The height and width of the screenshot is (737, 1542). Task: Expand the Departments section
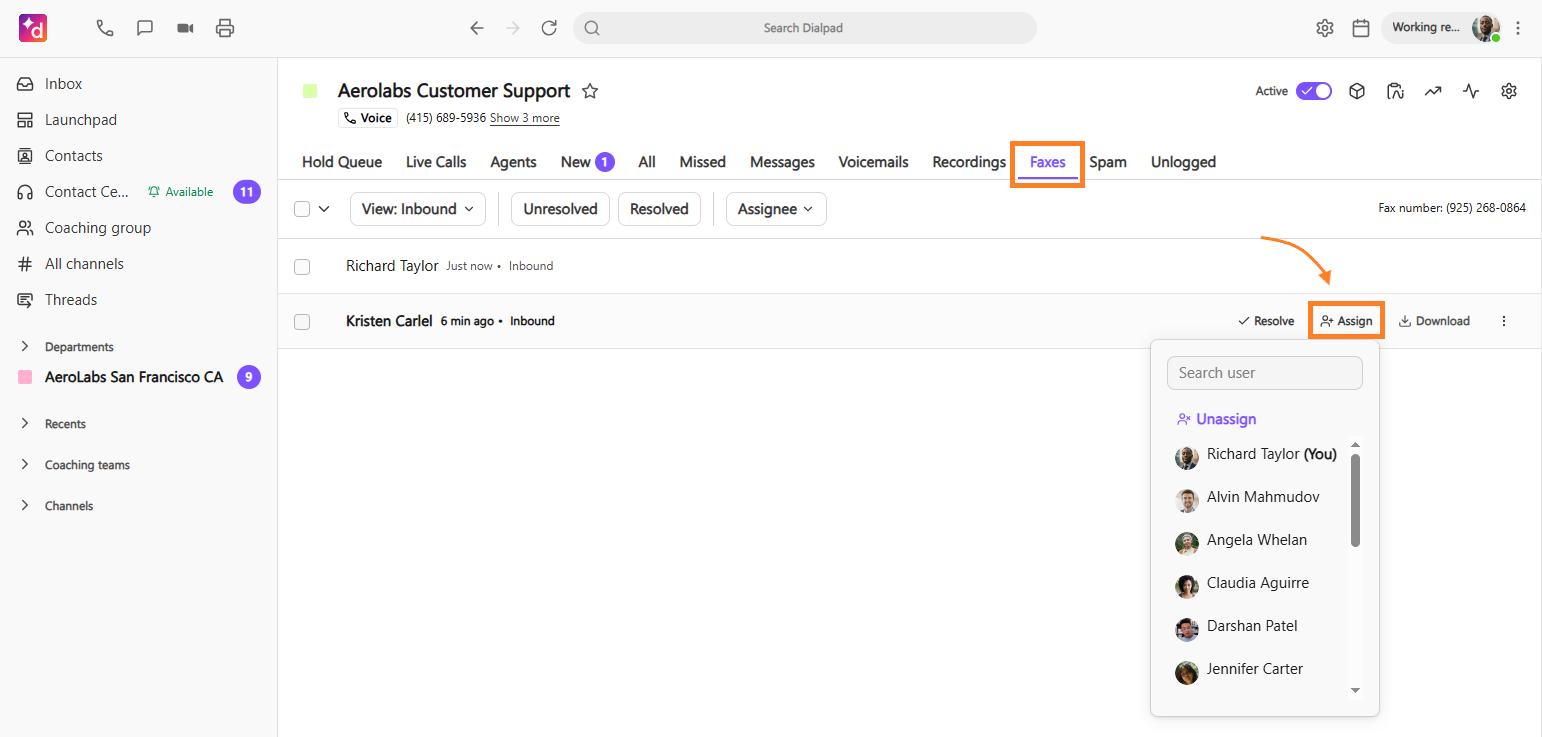click(x=25, y=346)
